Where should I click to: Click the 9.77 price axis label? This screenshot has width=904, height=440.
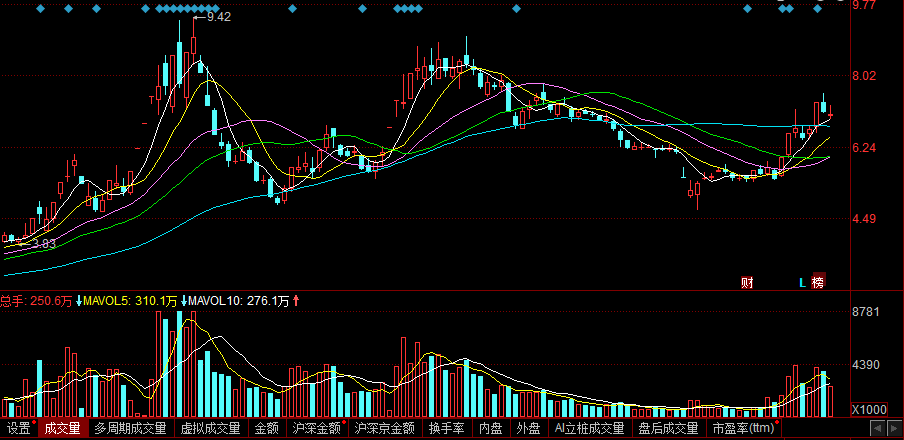click(x=864, y=5)
